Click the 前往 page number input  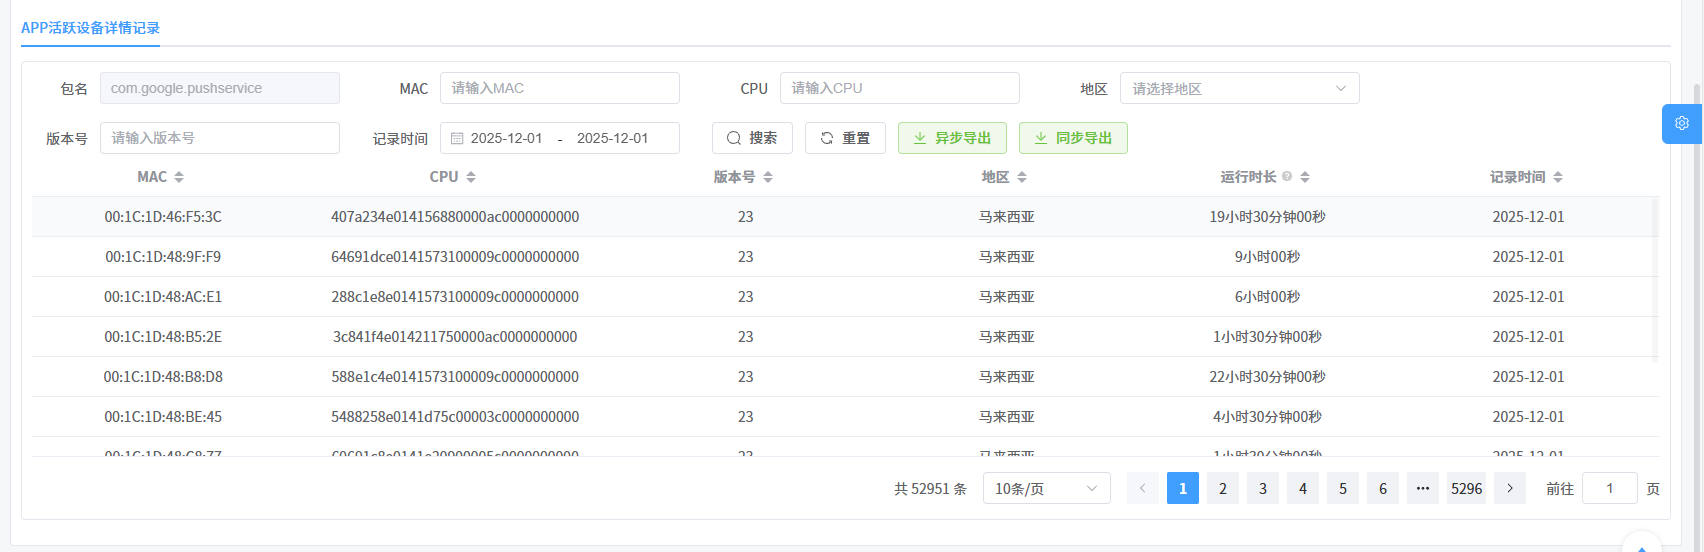point(1610,488)
